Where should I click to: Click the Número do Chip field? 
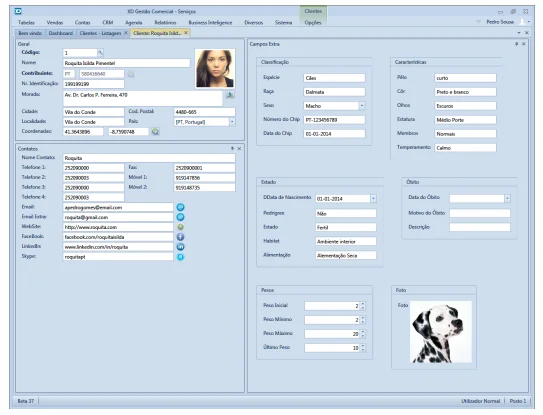(x=334, y=120)
